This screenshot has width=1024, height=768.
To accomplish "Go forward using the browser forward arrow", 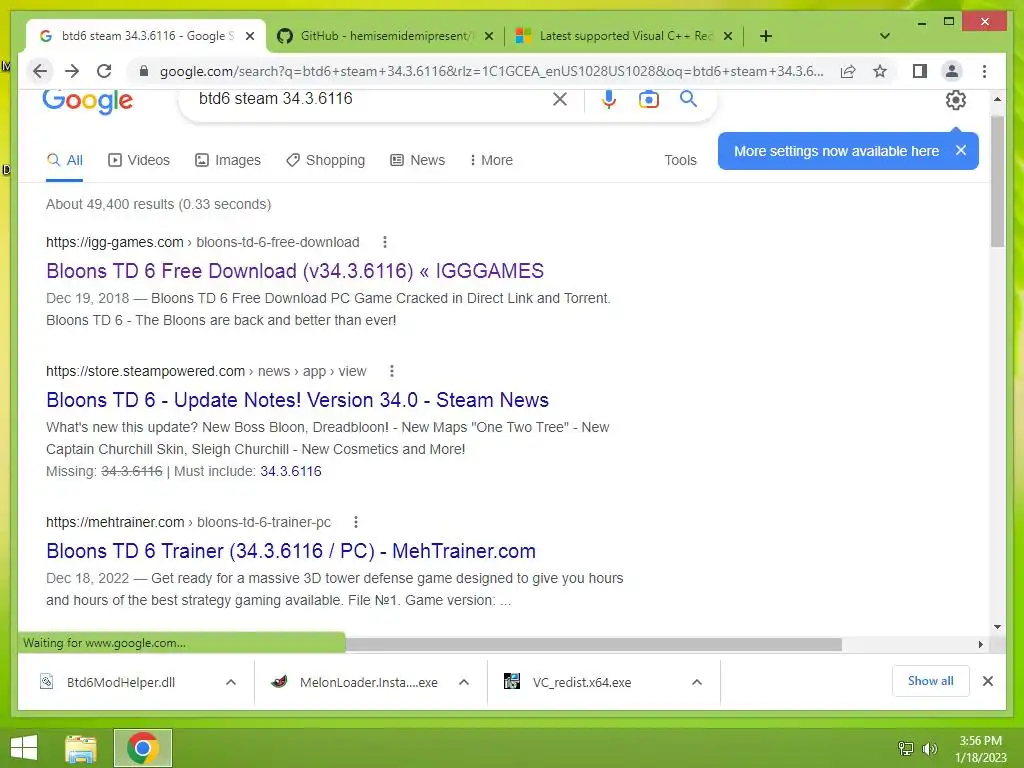I will 72,71.
